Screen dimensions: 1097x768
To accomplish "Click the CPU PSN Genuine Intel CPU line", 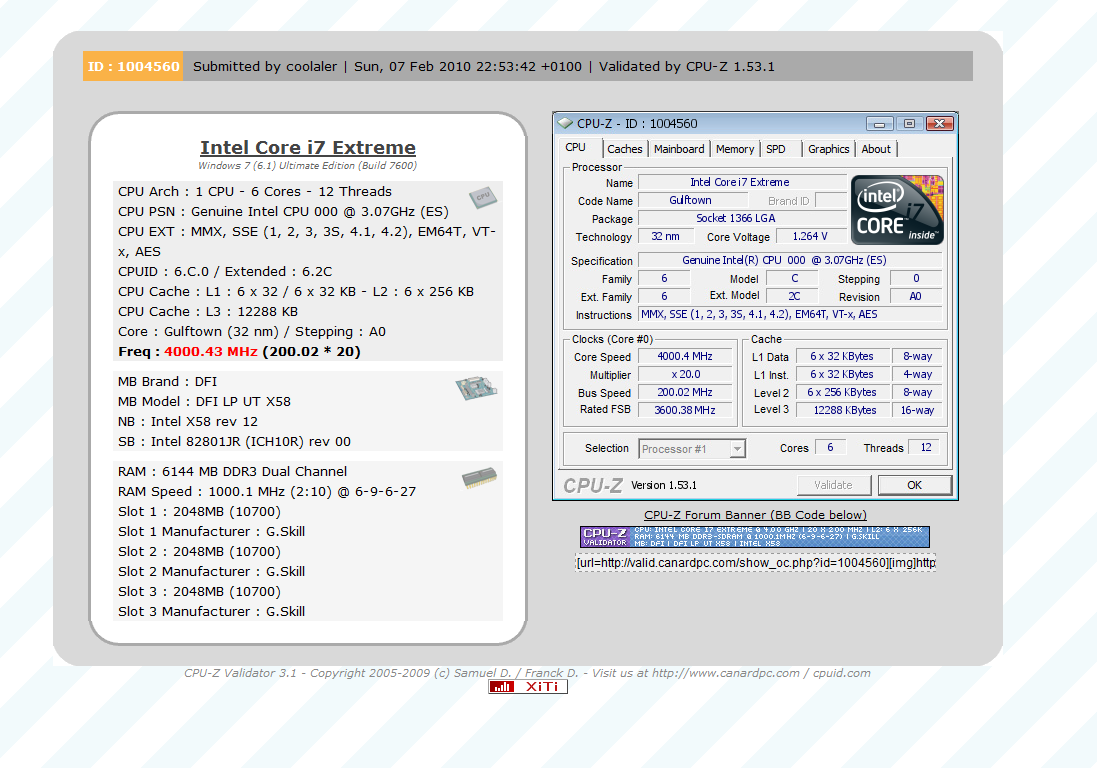I will click(x=283, y=212).
